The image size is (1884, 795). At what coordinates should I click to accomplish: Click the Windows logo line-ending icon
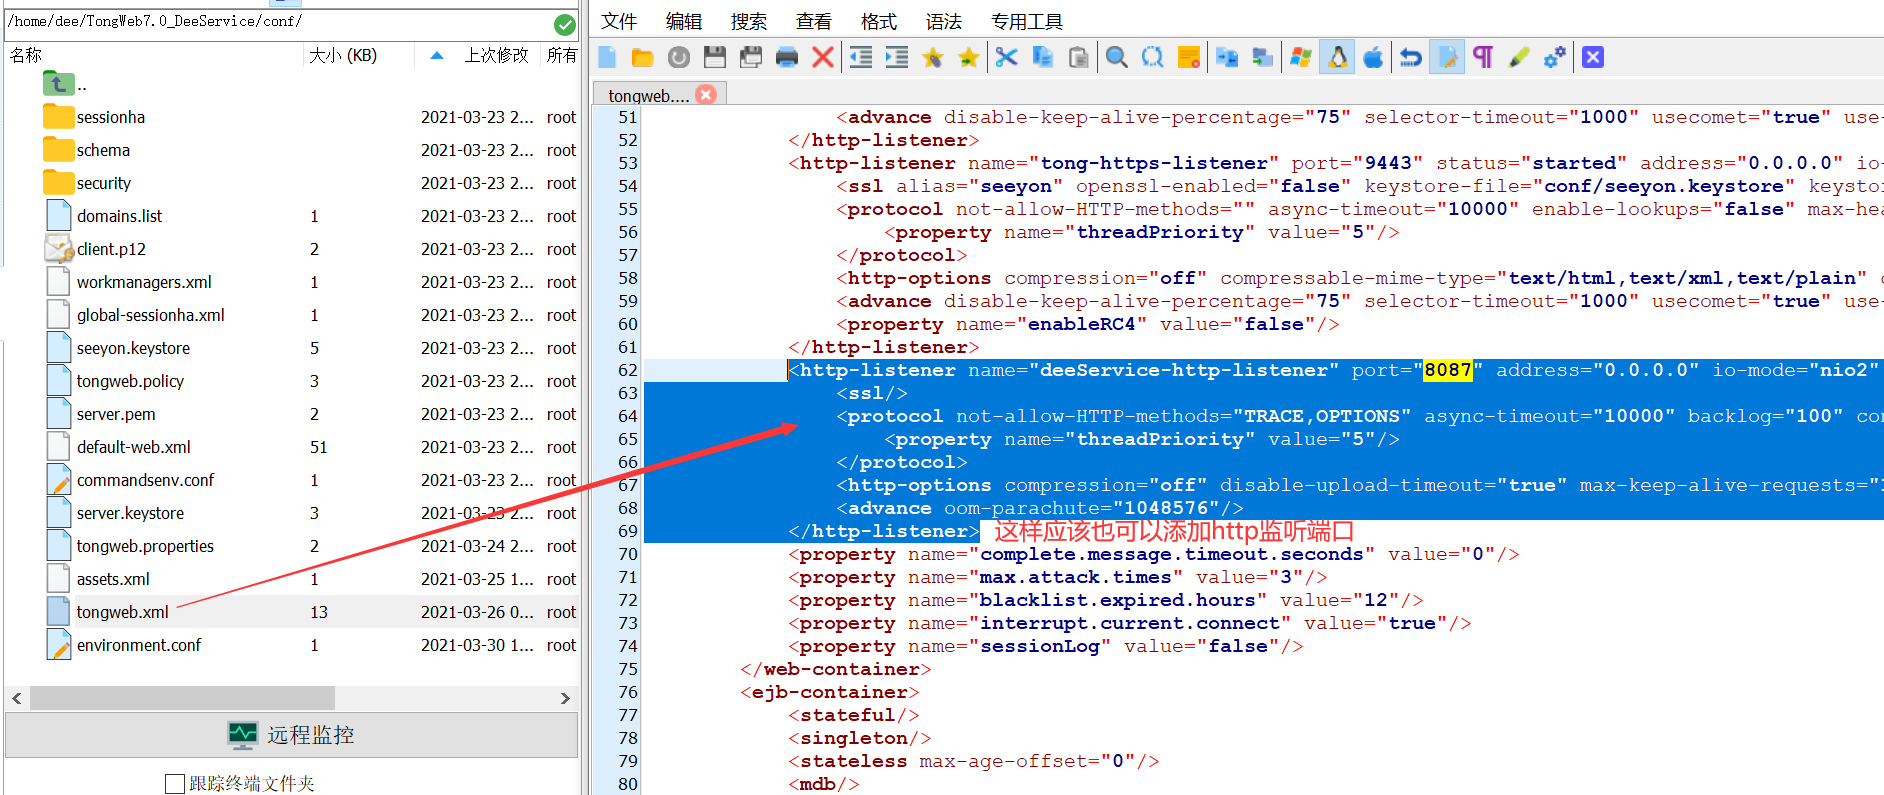pyautogui.click(x=1300, y=58)
